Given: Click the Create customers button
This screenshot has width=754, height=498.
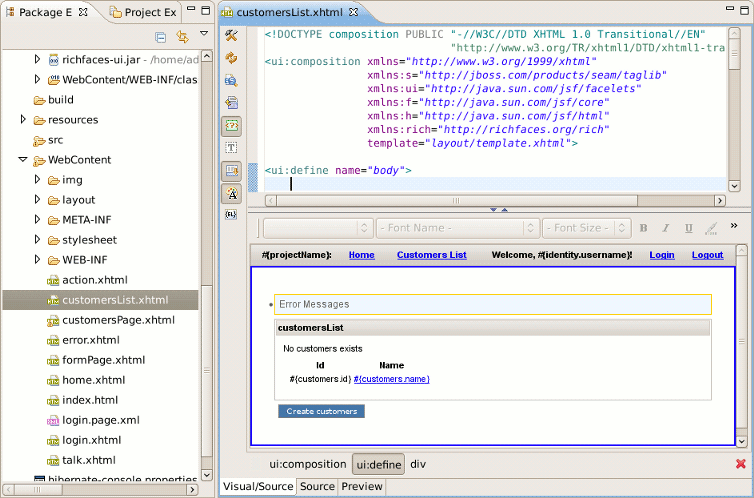Looking at the screenshot, I should point(321,411).
